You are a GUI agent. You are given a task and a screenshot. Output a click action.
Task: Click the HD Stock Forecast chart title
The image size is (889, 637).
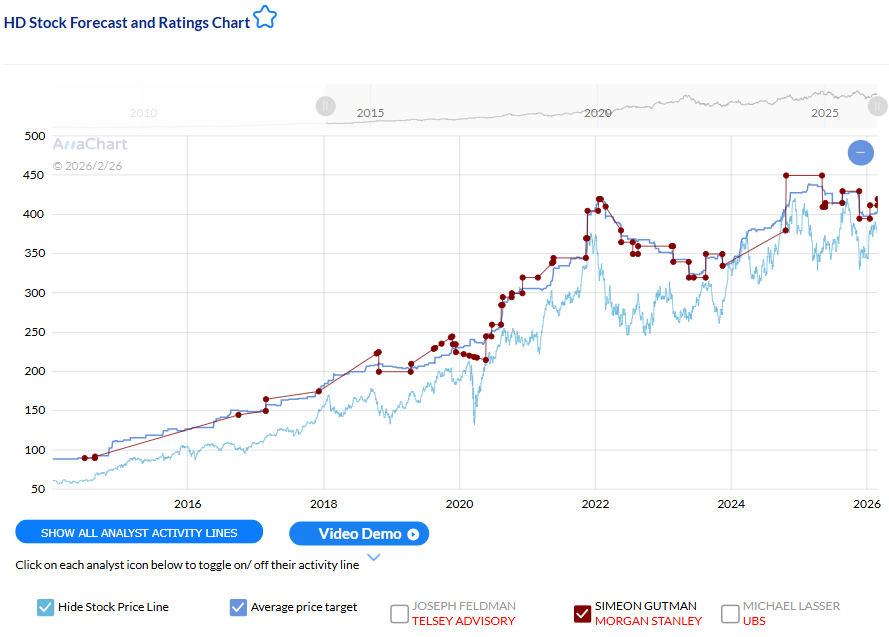click(x=127, y=21)
